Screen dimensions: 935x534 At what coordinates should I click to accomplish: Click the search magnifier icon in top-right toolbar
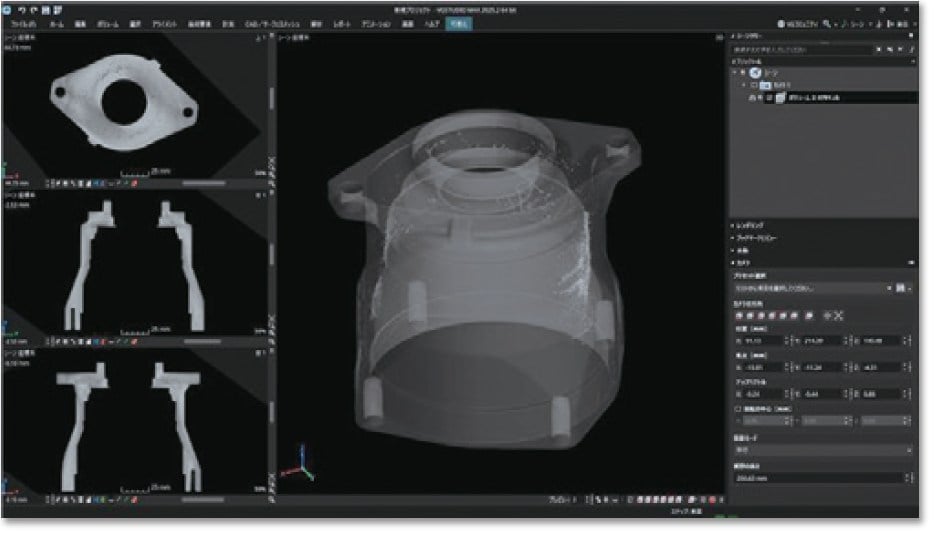point(828,23)
